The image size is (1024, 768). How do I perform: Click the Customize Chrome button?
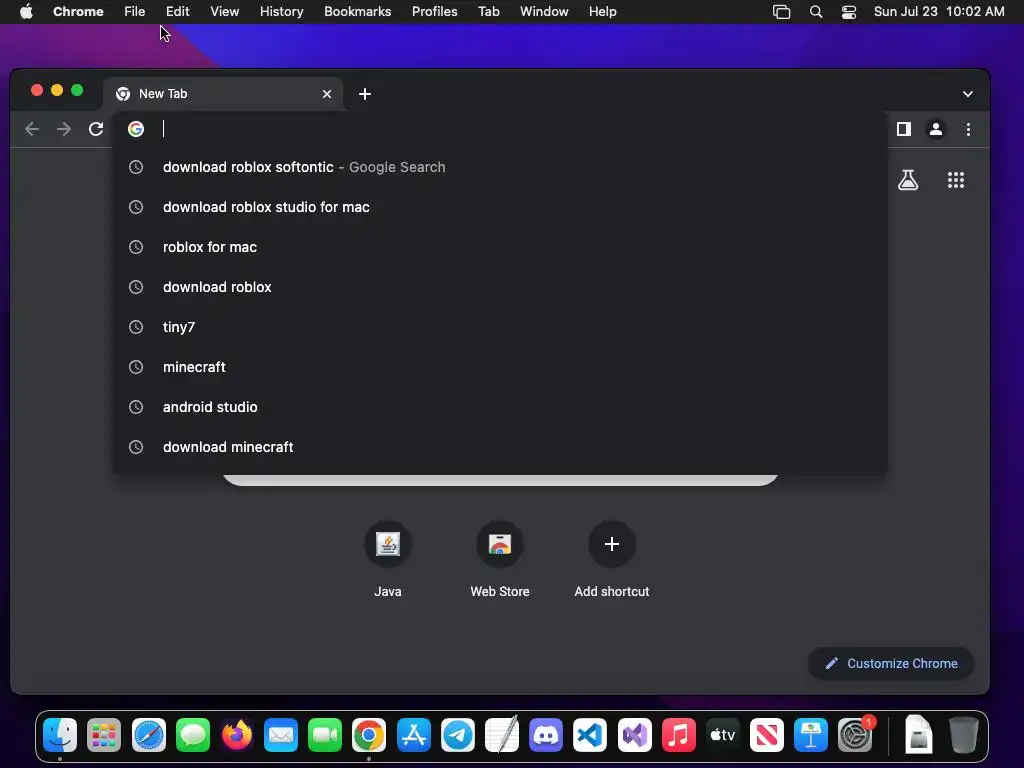coord(891,664)
